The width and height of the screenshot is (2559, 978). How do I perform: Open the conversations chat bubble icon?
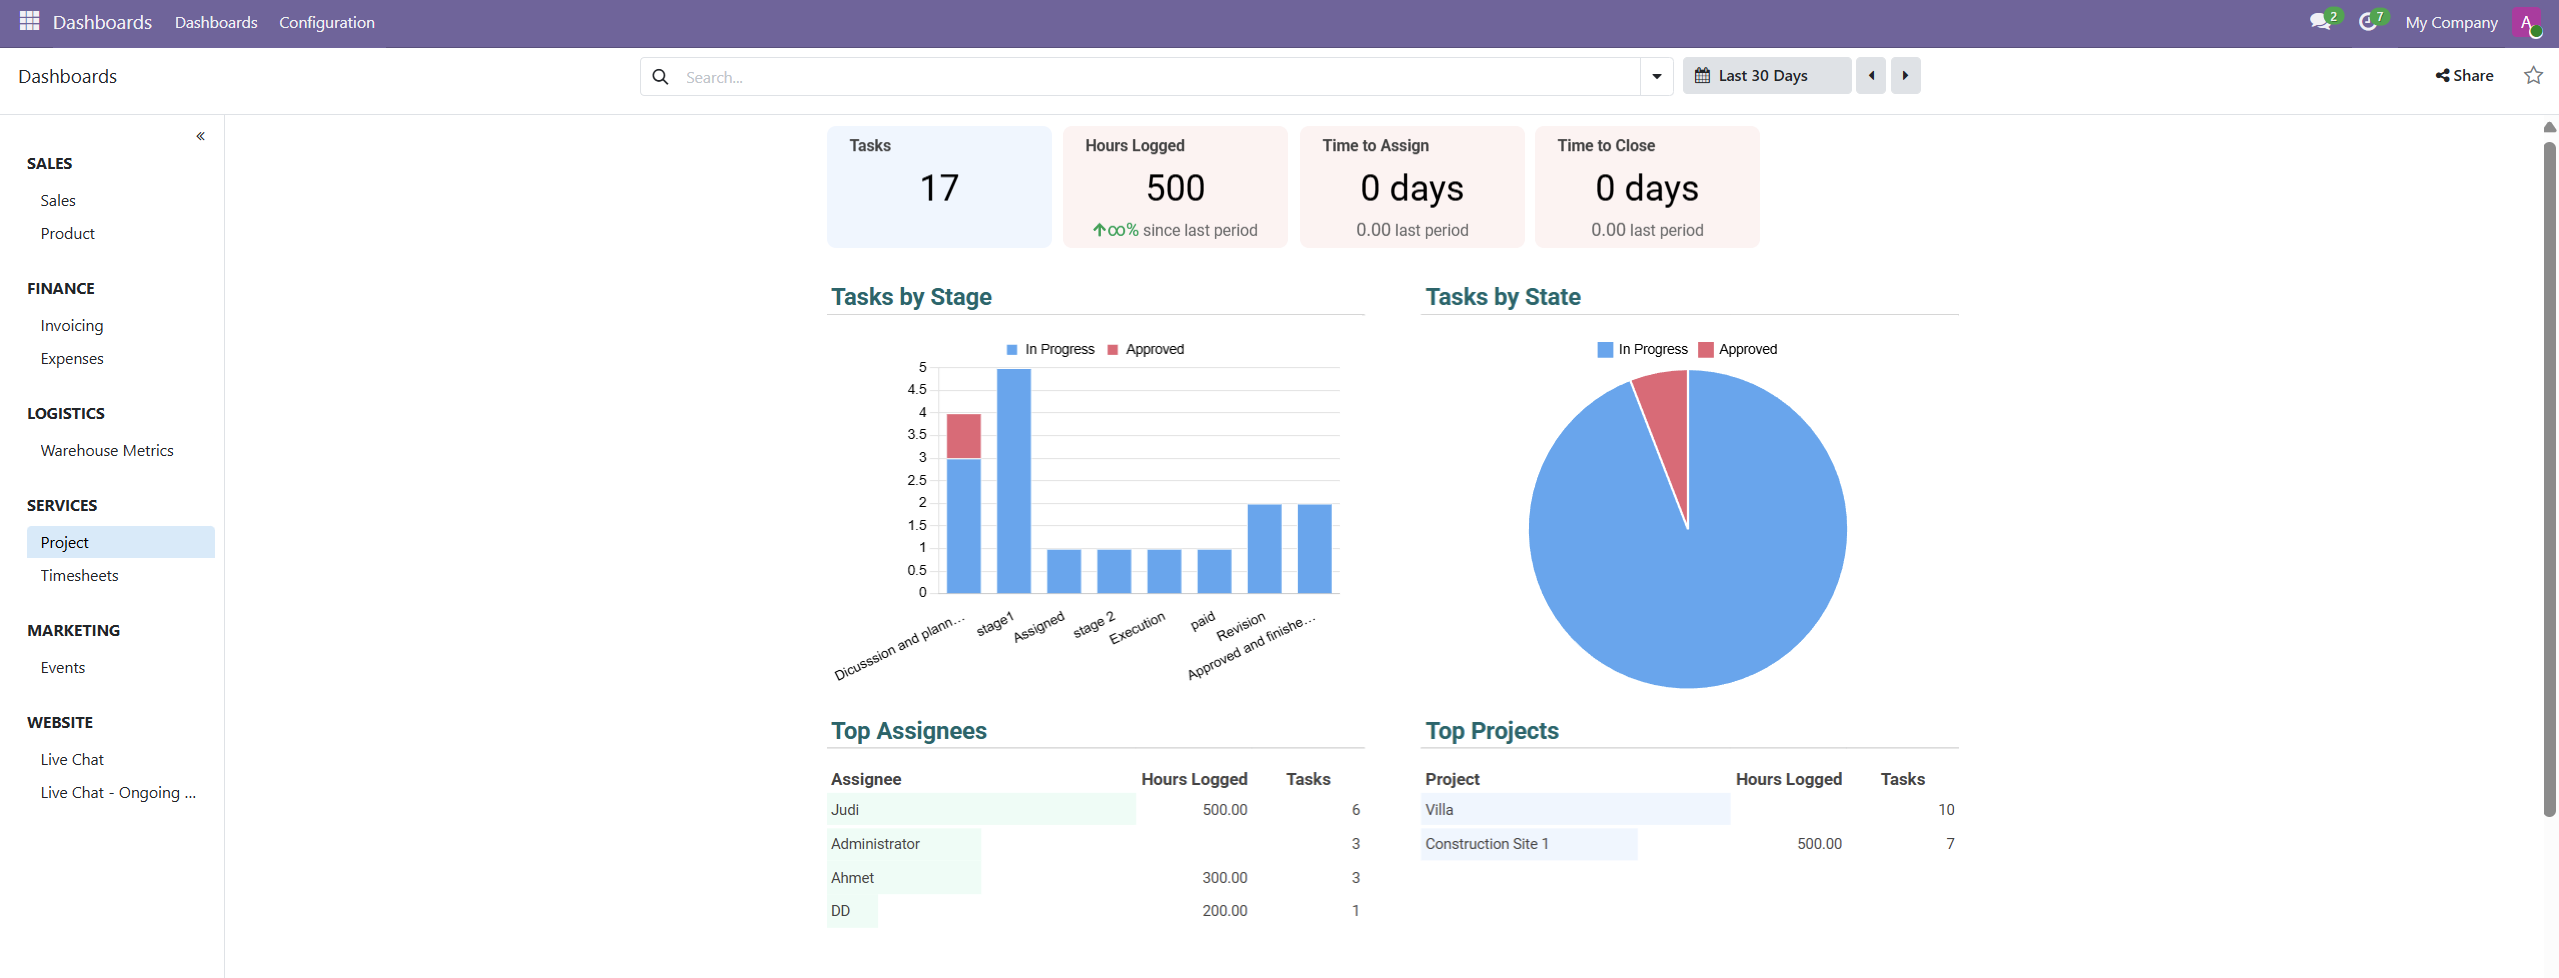click(2319, 22)
